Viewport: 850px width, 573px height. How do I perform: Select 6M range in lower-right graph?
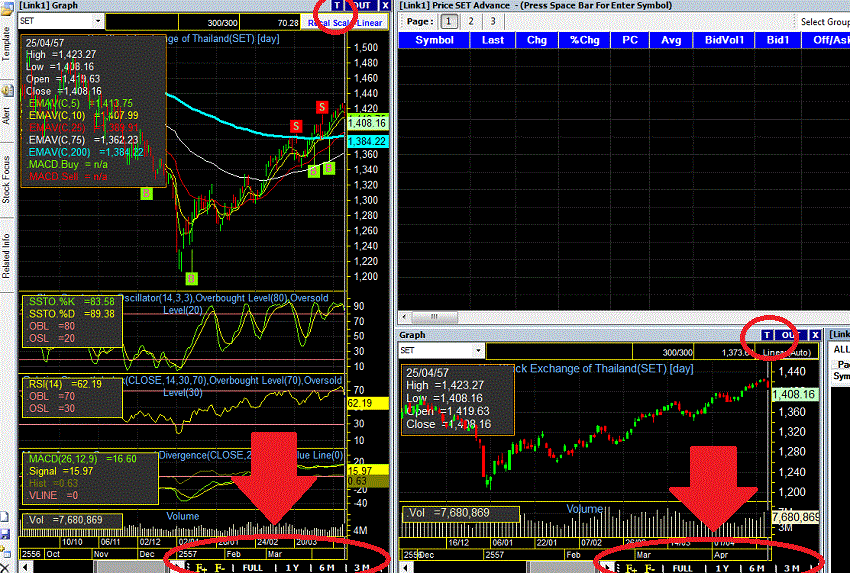[x=757, y=568]
